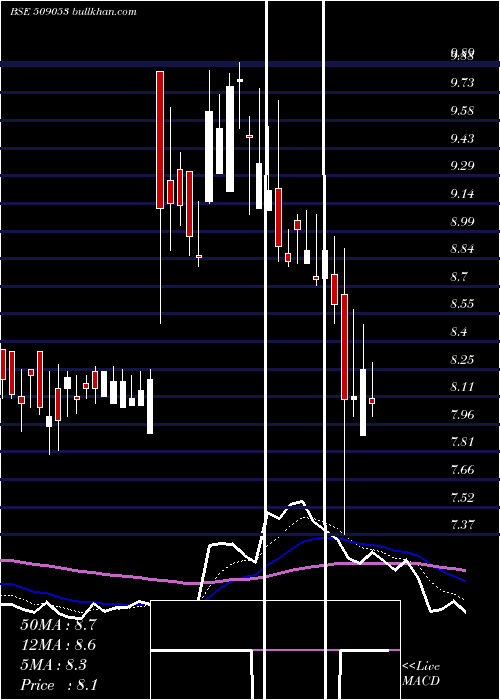Select the last small red candlestick

pyautogui.click(x=372, y=401)
